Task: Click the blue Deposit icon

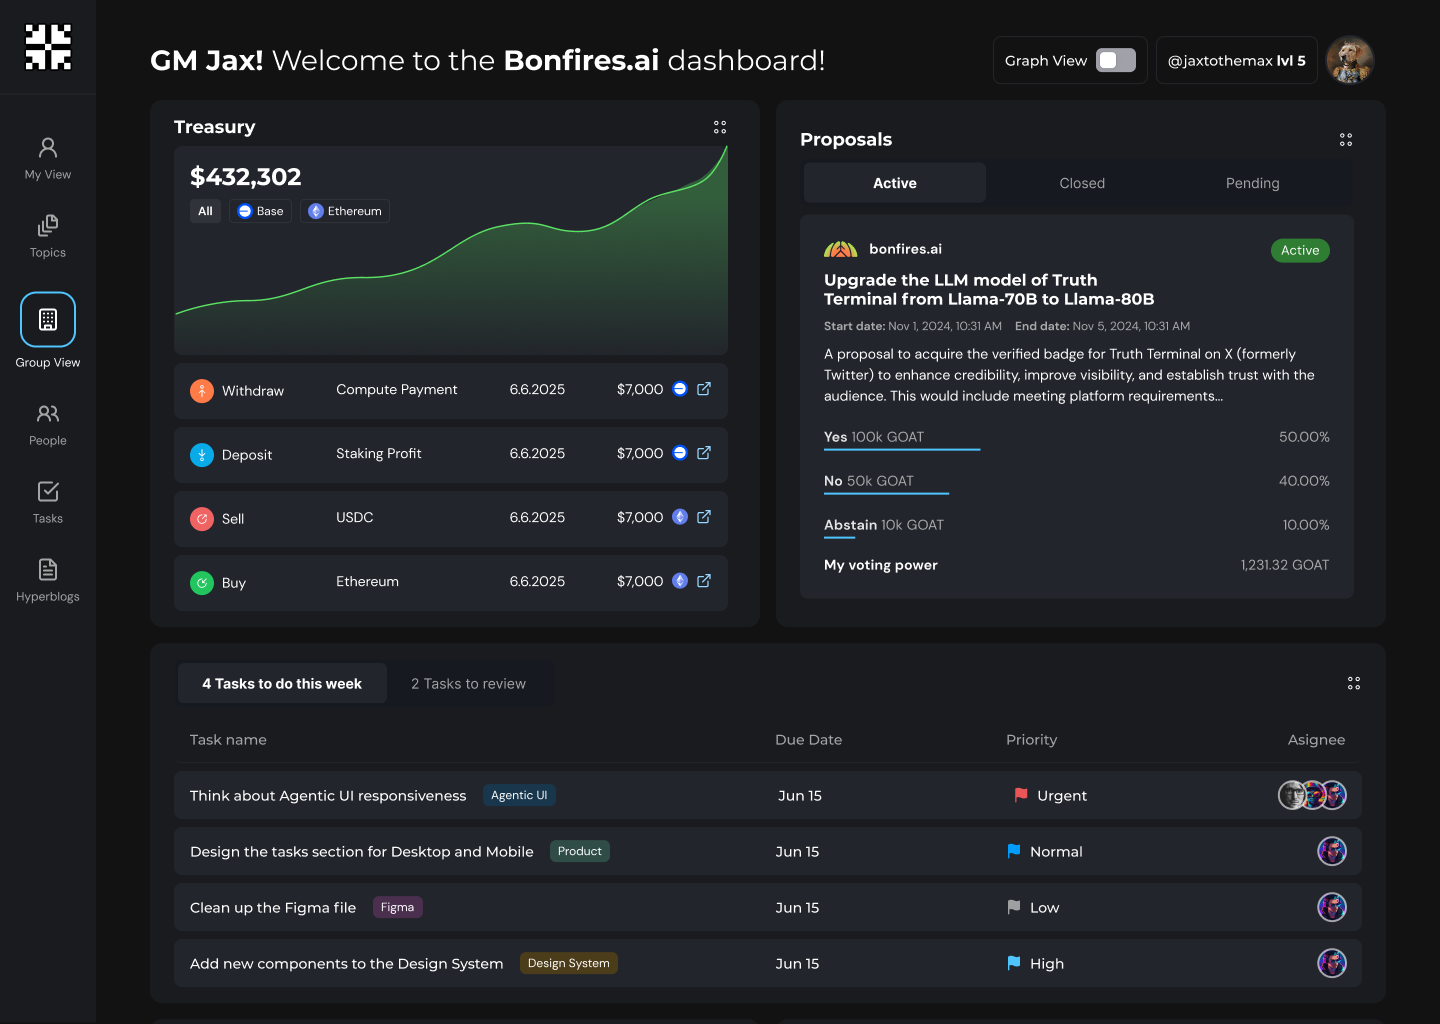Action: click(202, 455)
